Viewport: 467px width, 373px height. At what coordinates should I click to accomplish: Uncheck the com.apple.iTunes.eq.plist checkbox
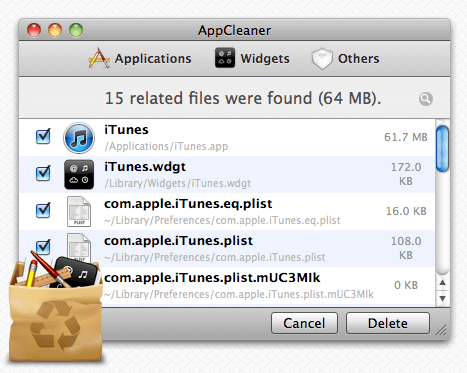43,210
